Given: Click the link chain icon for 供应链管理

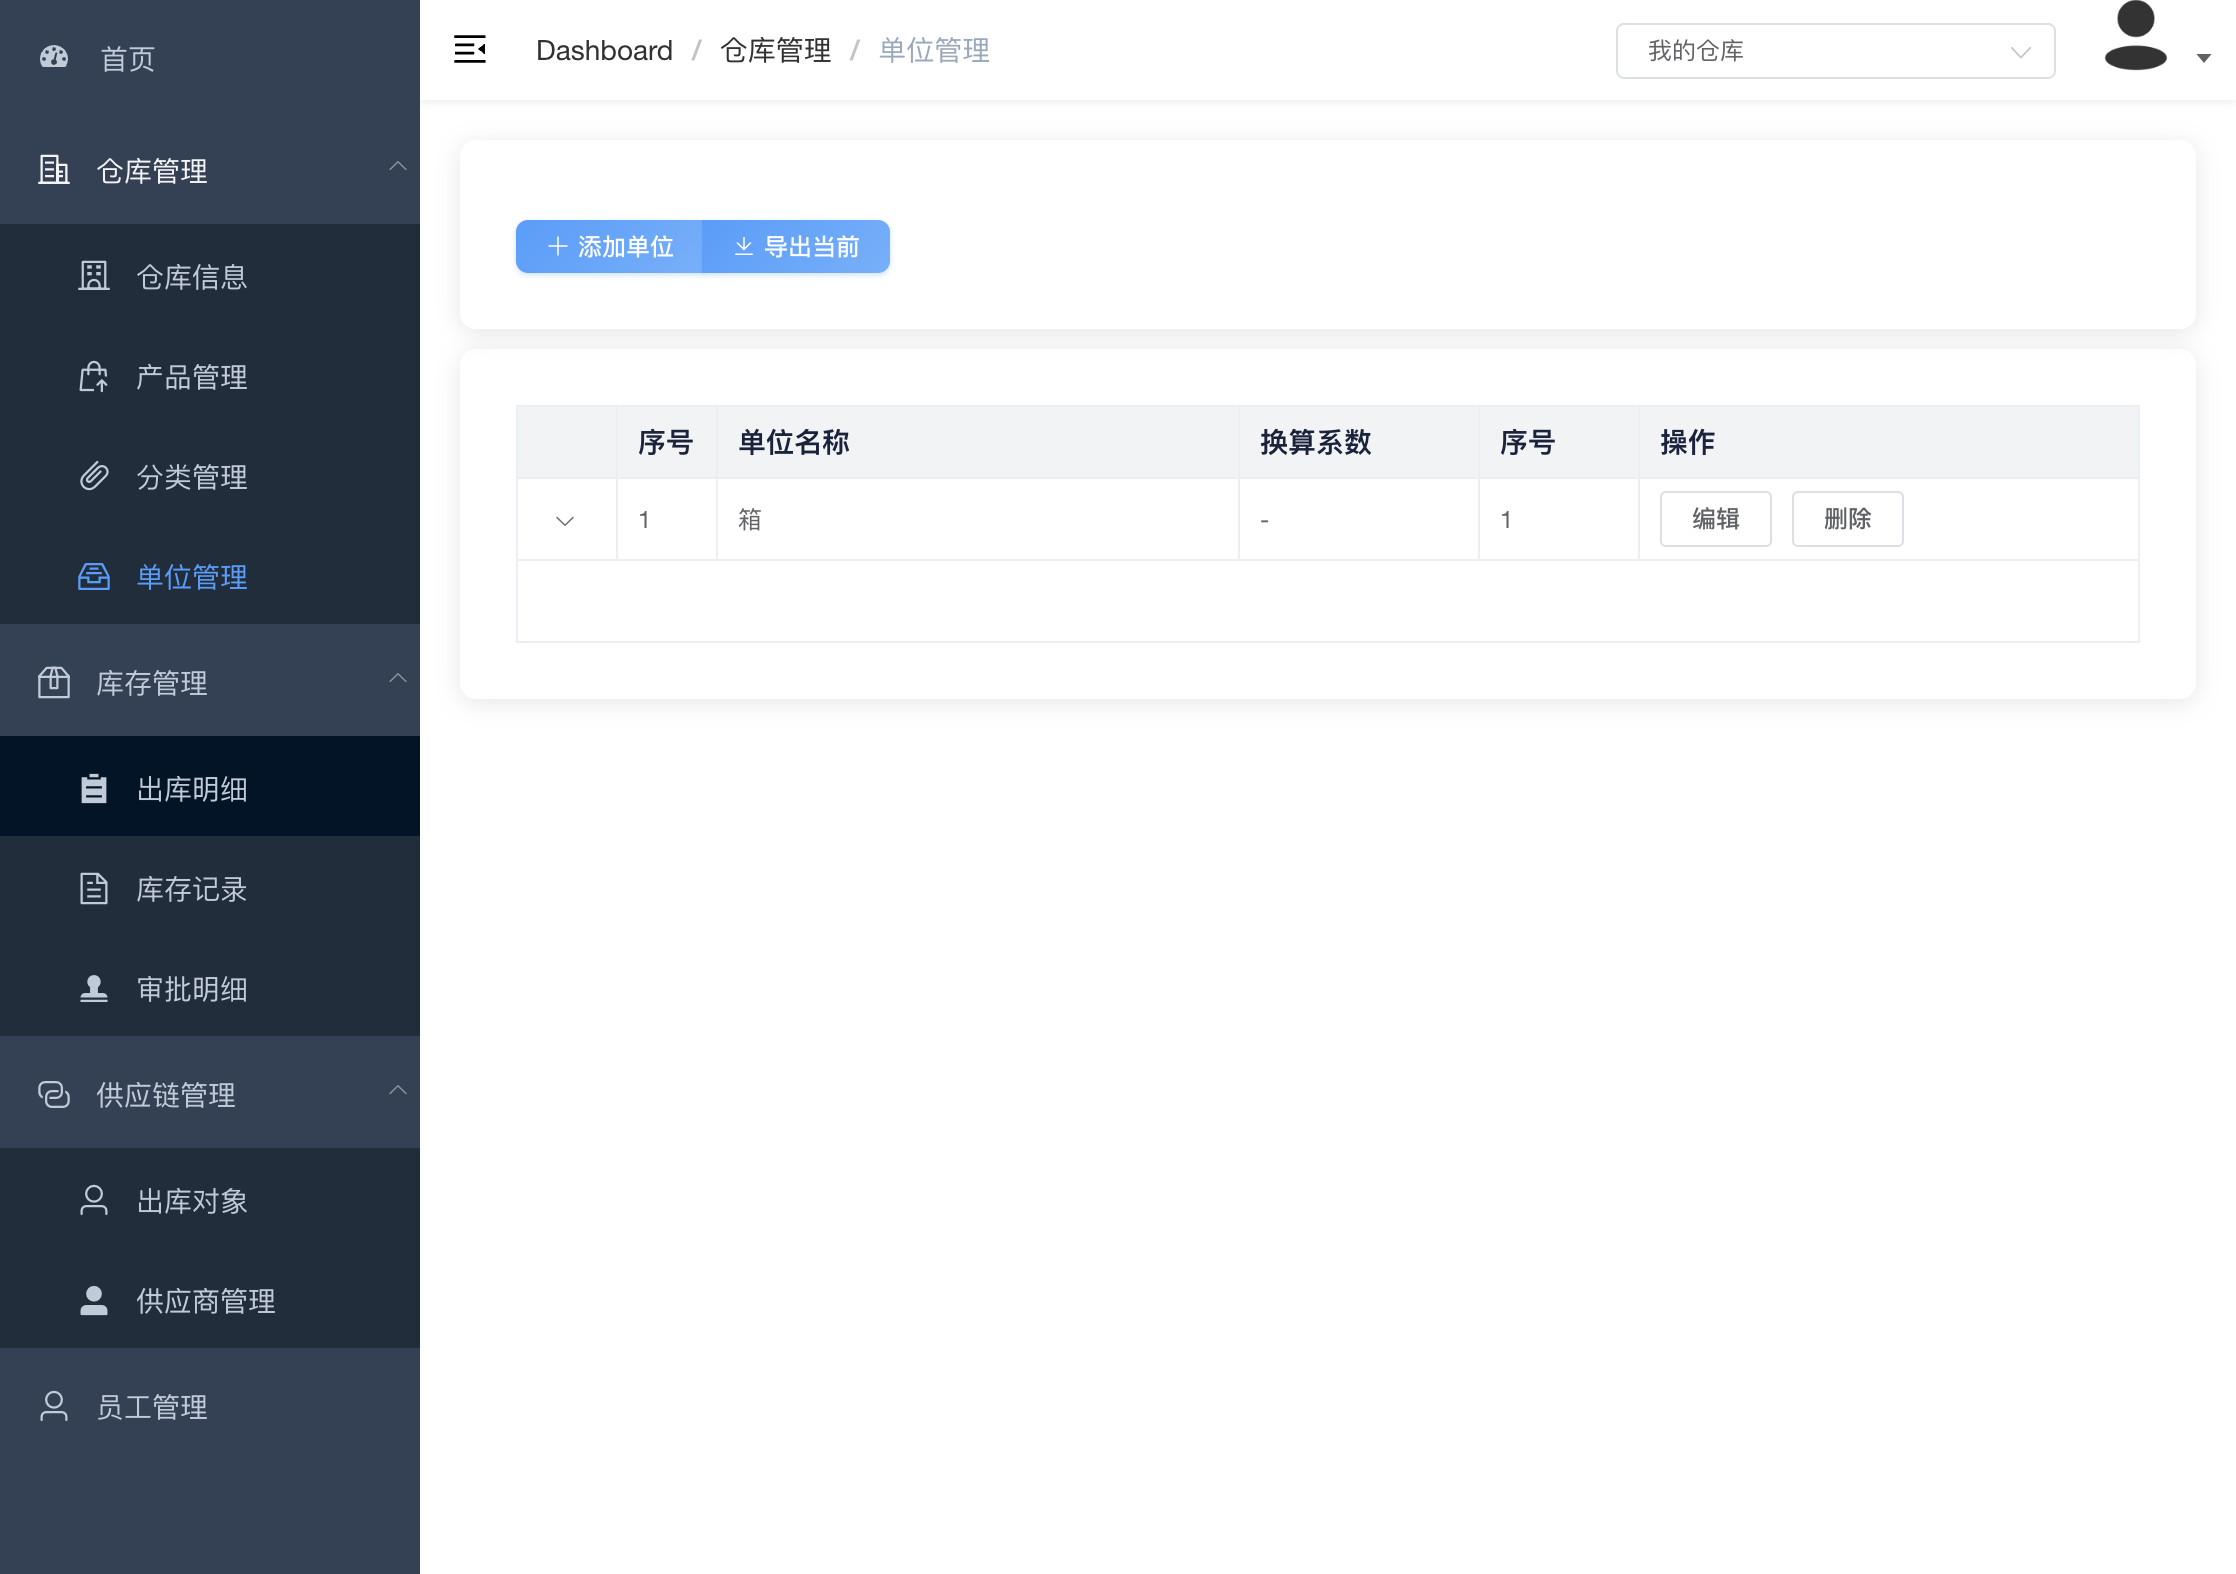Looking at the screenshot, I should [x=54, y=1094].
